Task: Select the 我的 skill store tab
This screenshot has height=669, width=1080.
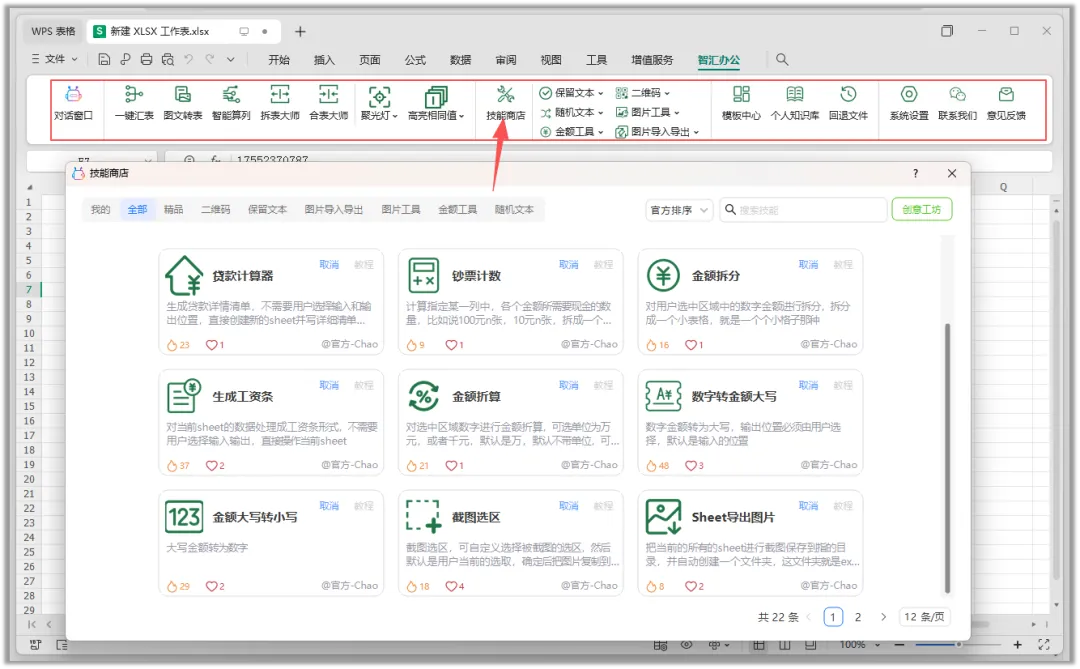Action: (x=101, y=209)
